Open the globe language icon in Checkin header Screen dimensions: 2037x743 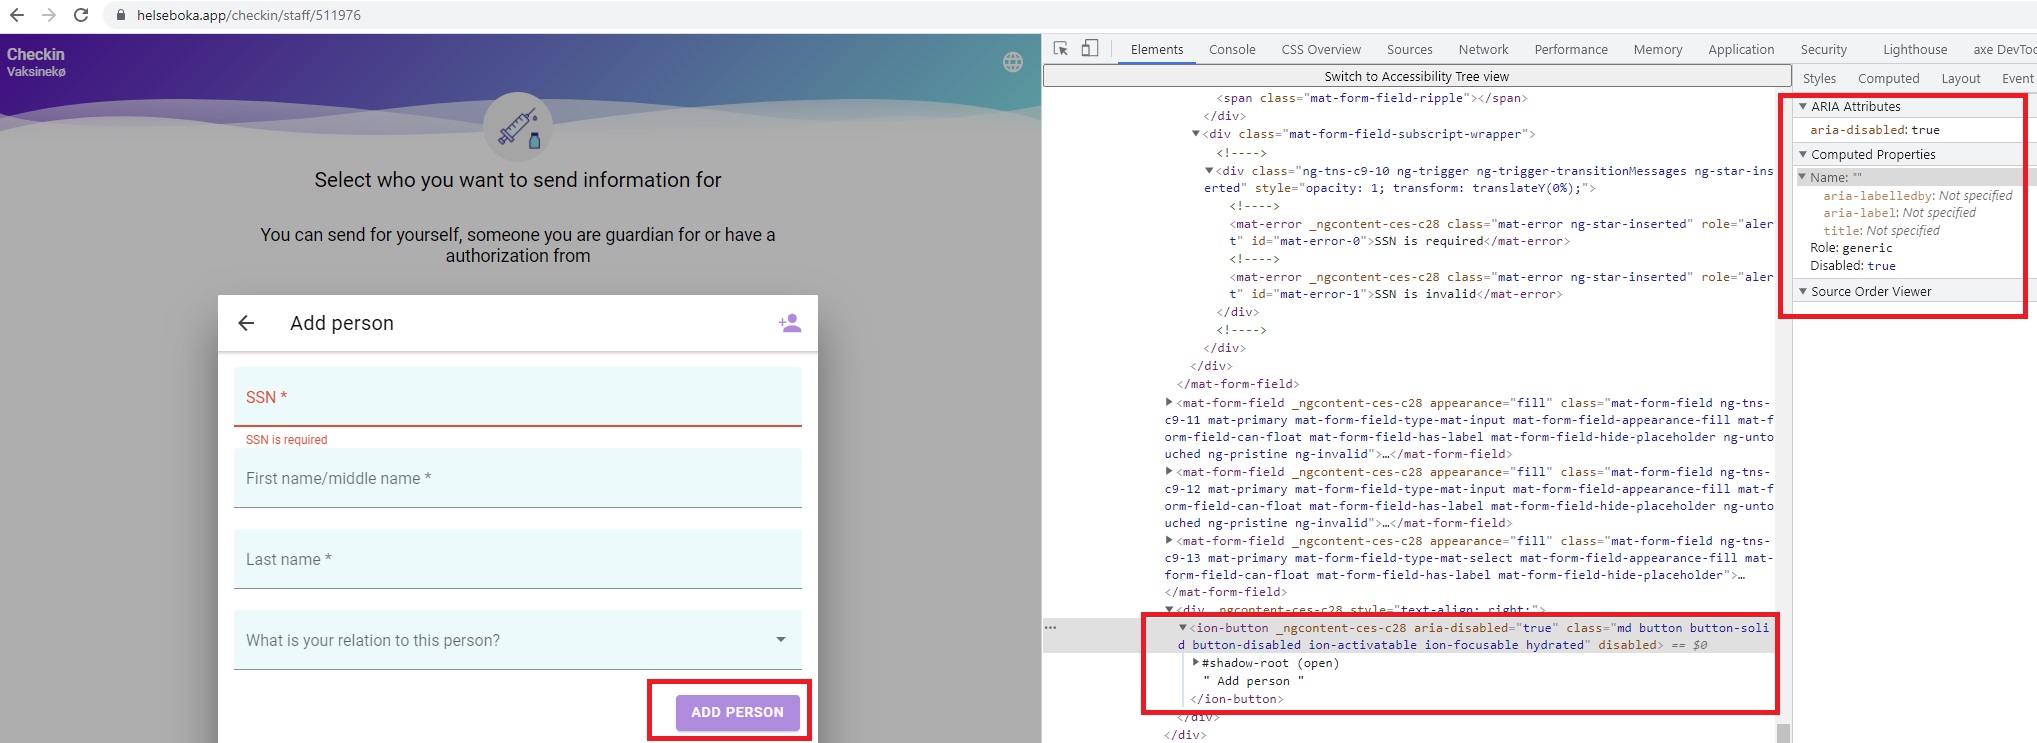(x=1013, y=62)
